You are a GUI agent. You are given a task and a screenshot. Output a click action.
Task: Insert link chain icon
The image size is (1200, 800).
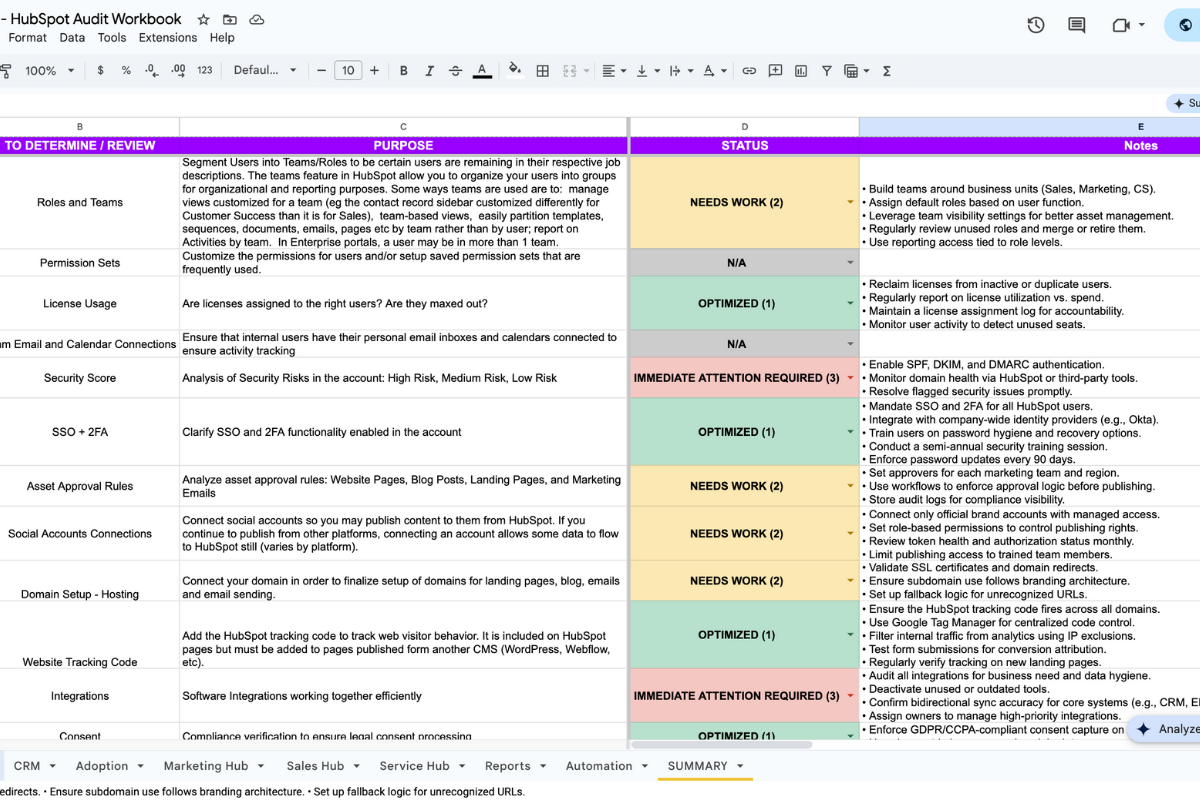[x=749, y=71]
